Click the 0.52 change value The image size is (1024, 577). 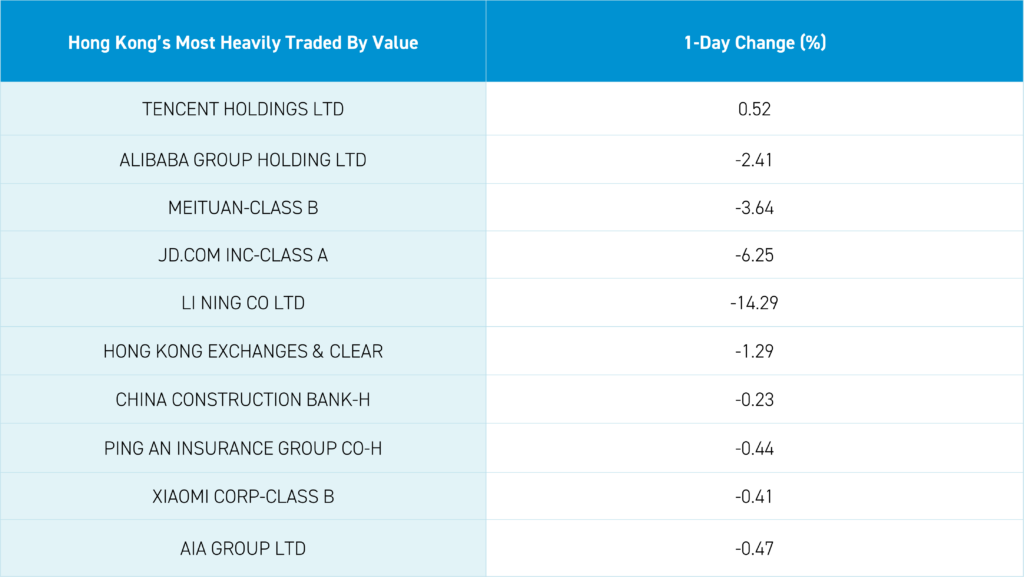point(754,109)
